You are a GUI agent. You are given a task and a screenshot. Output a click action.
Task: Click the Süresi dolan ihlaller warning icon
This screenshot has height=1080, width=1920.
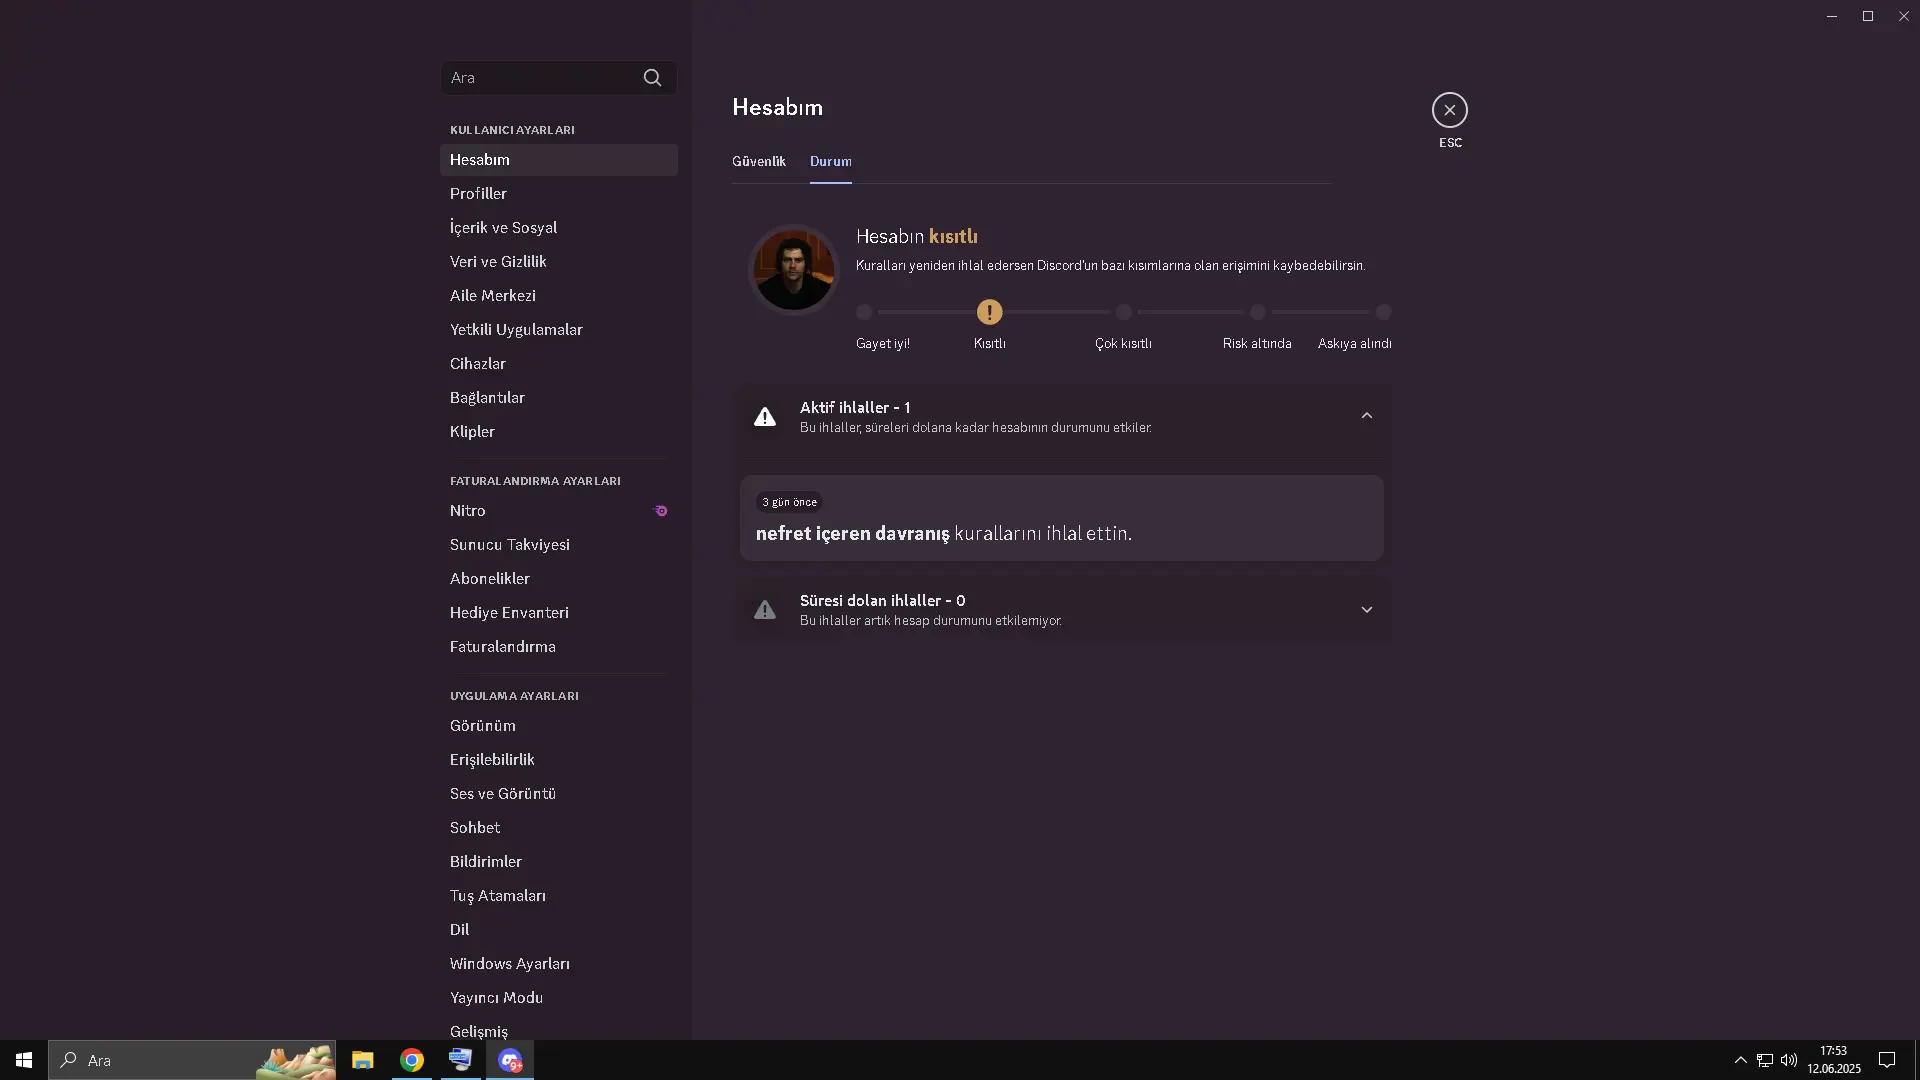coord(765,610)
